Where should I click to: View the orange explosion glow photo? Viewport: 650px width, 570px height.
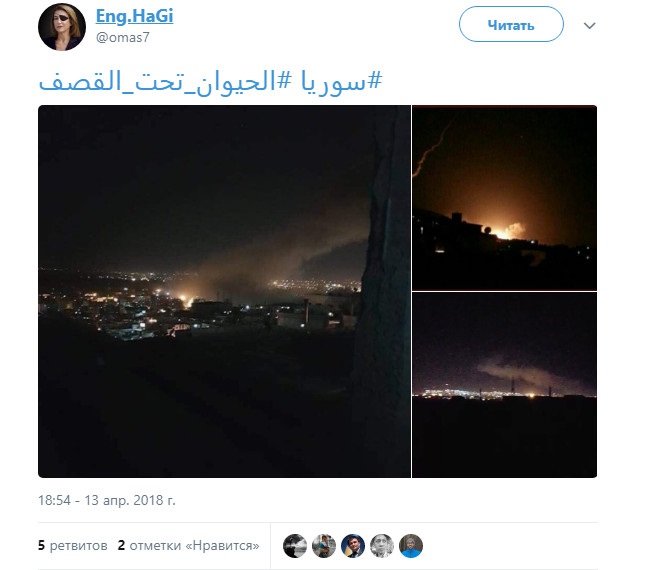[x=504, y=198]
